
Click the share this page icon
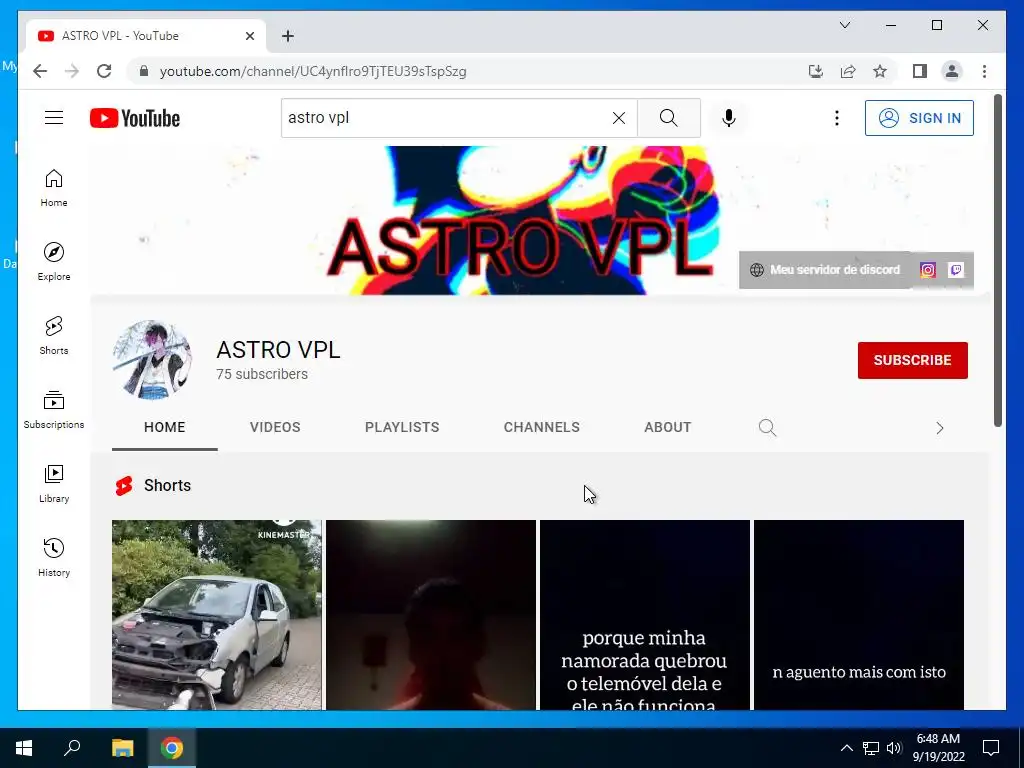tap(848, 71)
